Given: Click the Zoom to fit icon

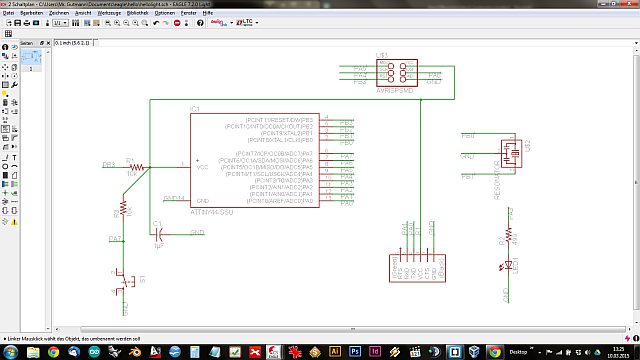Looking at the screenshot, I should point(108,23).
